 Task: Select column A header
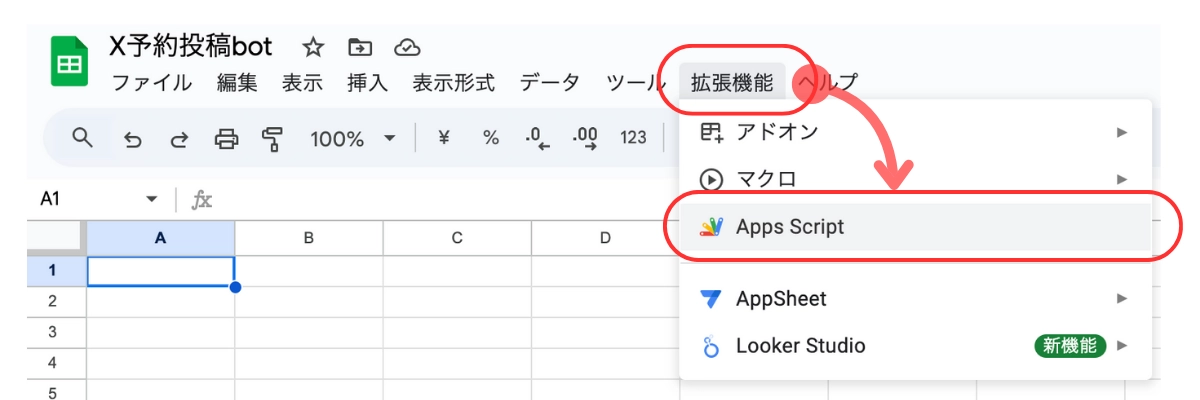click(161, 238)
